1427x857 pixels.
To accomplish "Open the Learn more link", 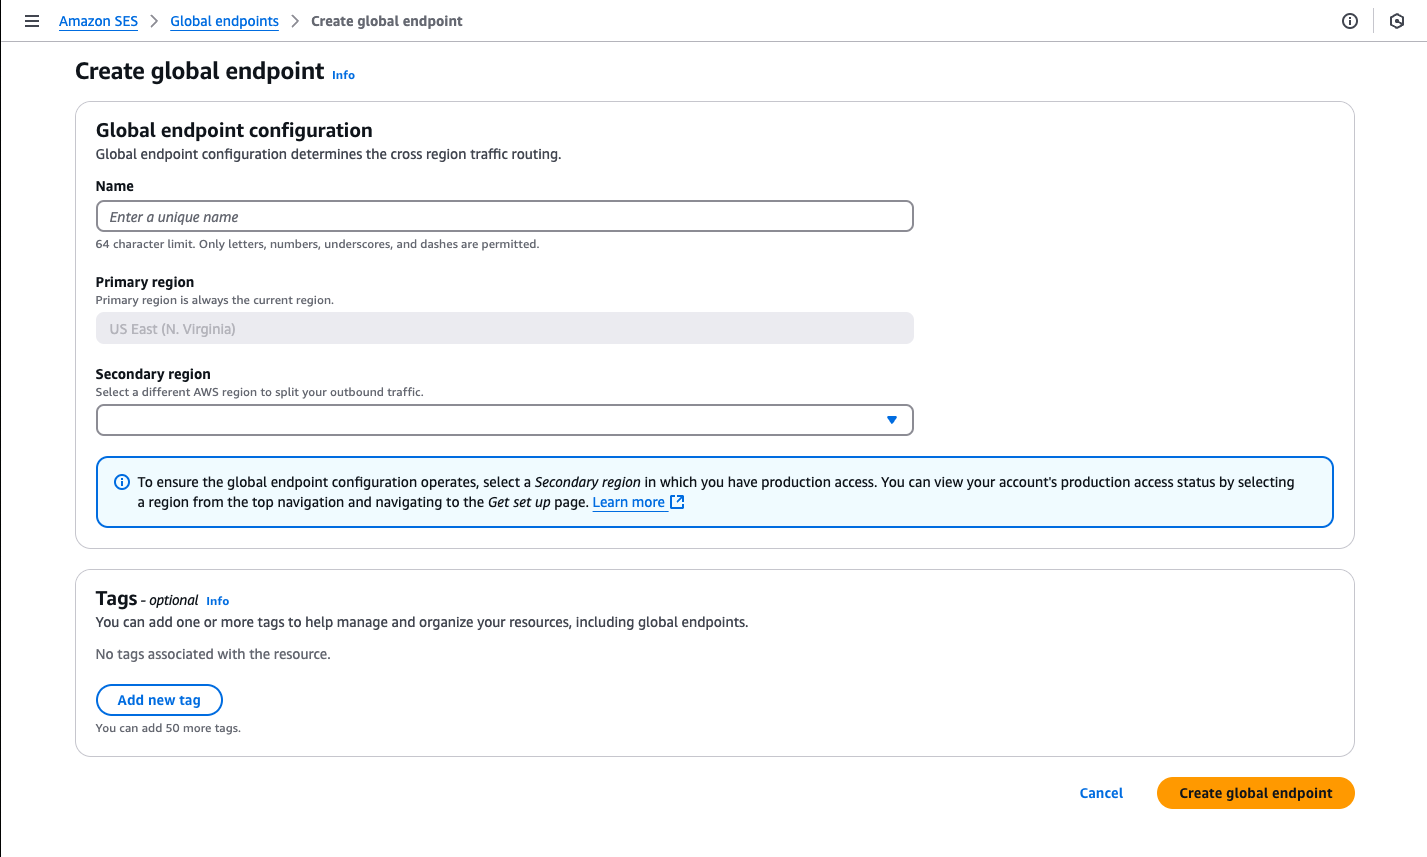I will coord(628,501).
